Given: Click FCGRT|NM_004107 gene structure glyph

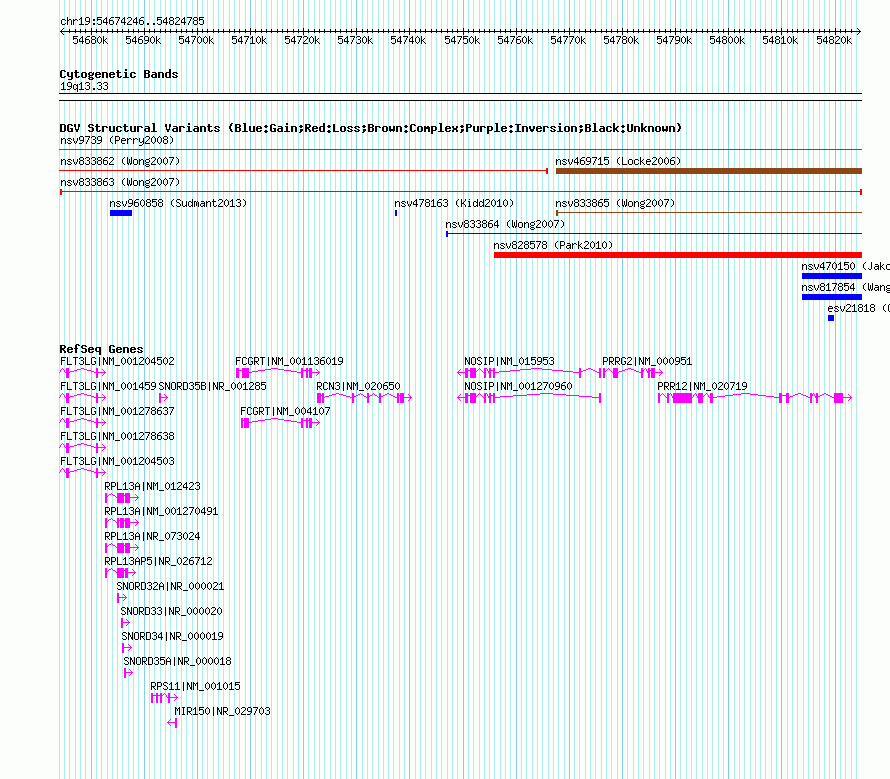Looking at the screenshot, I should (280, 422).
